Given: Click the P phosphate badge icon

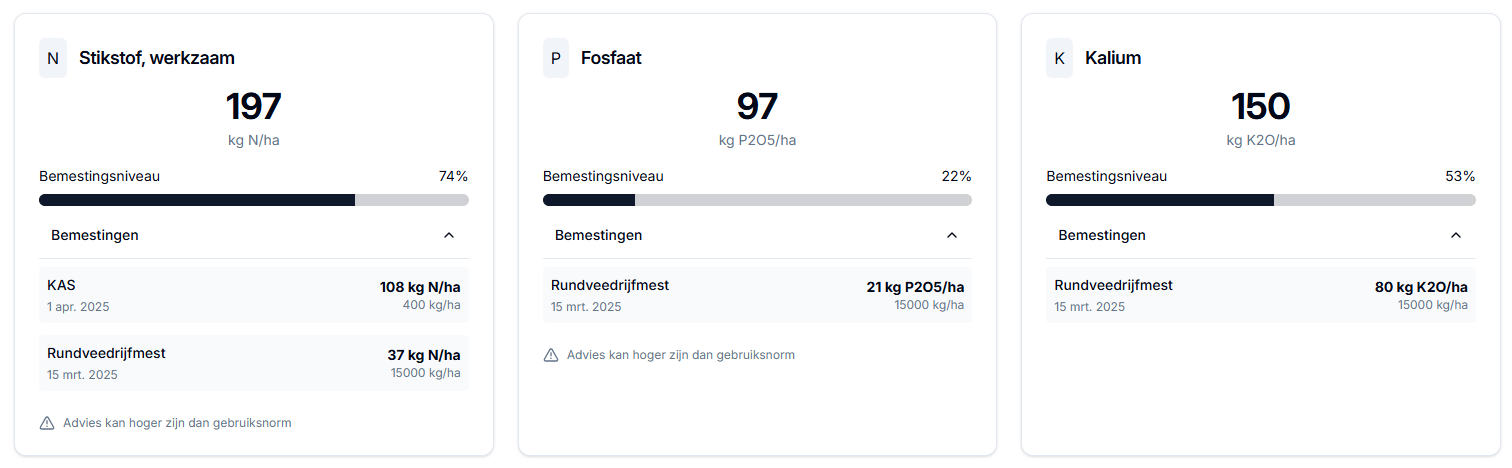Looking at the screenshot, I should pyautogui.click(x=556, y=58).
